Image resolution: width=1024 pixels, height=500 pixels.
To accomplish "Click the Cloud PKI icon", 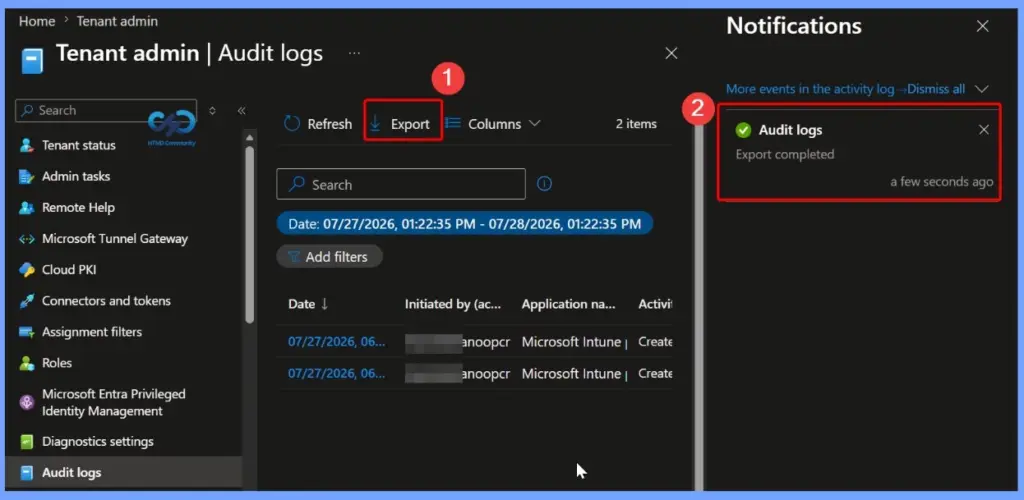I will click(x=27, y=270).
